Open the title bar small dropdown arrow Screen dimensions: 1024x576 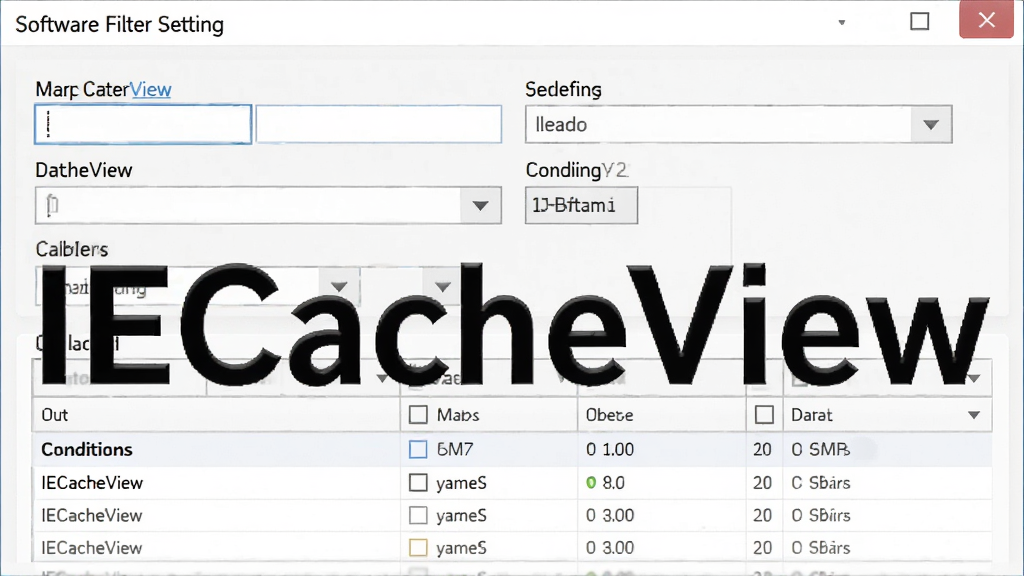842,23
